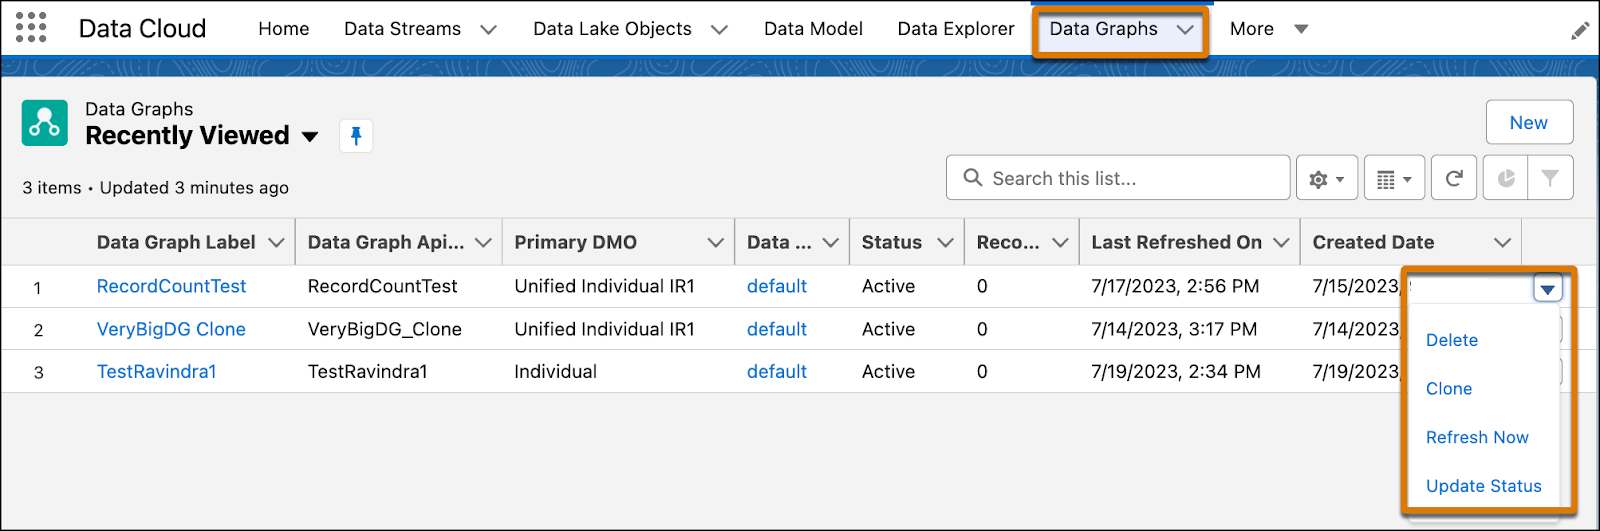Open row actions for RecordCountTest
This screenshot has width=1600, height=531.
[1547, 289]
